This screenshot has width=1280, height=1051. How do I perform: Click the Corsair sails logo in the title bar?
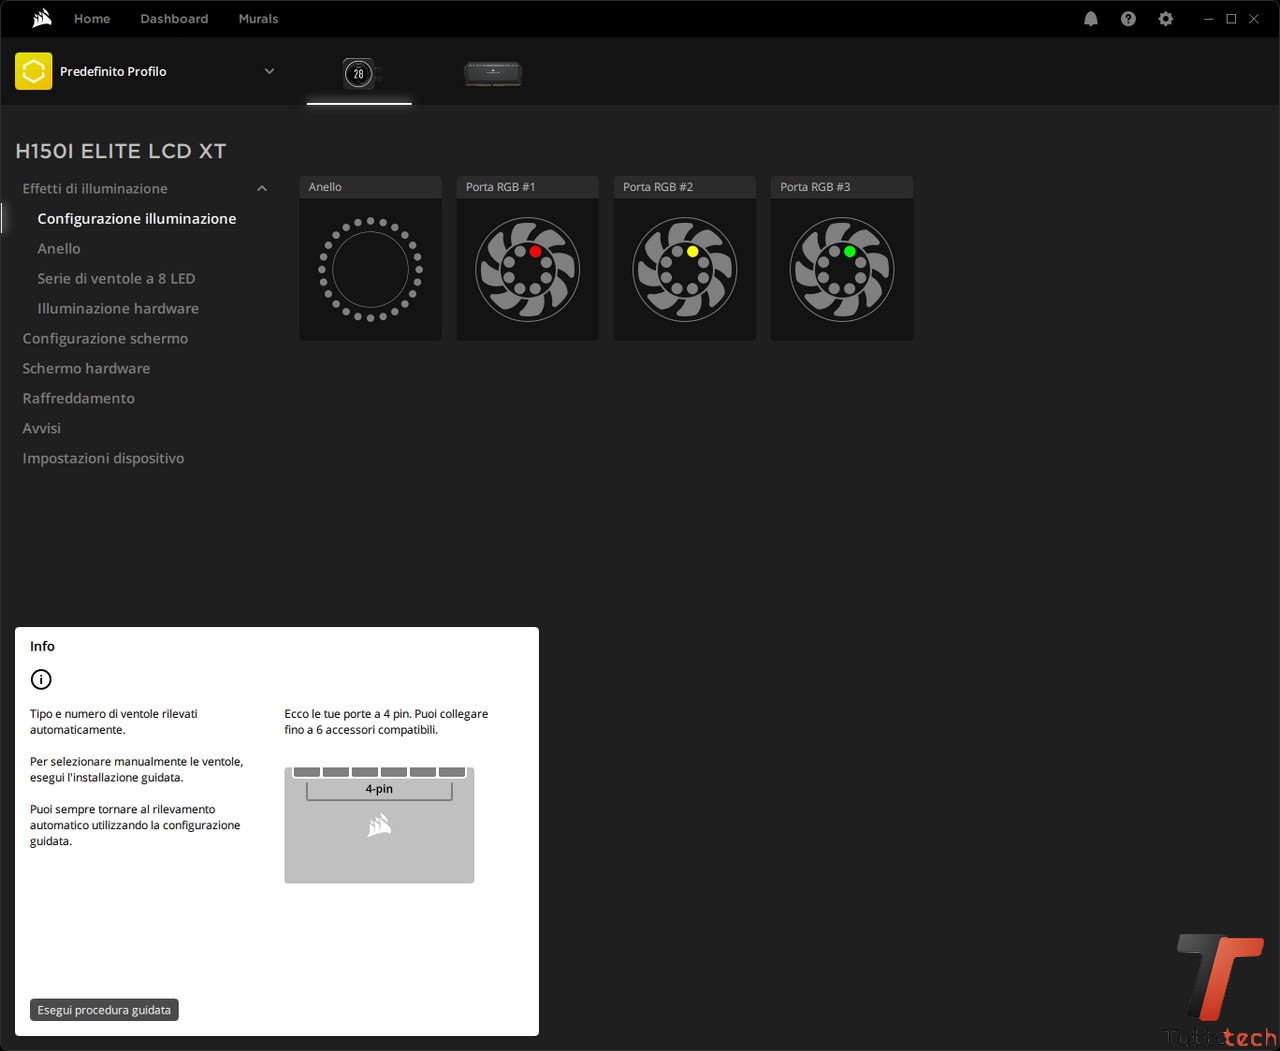click(42, 18)
